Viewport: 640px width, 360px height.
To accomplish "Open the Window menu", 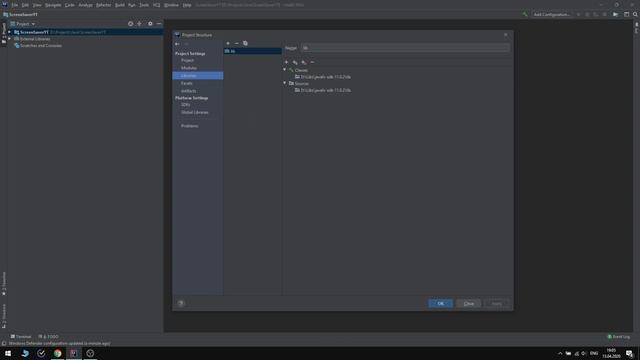I will [171, 5].
